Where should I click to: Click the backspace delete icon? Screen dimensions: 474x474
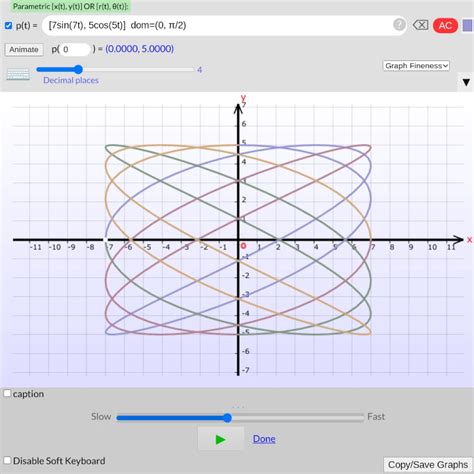[x=420, y=25]
